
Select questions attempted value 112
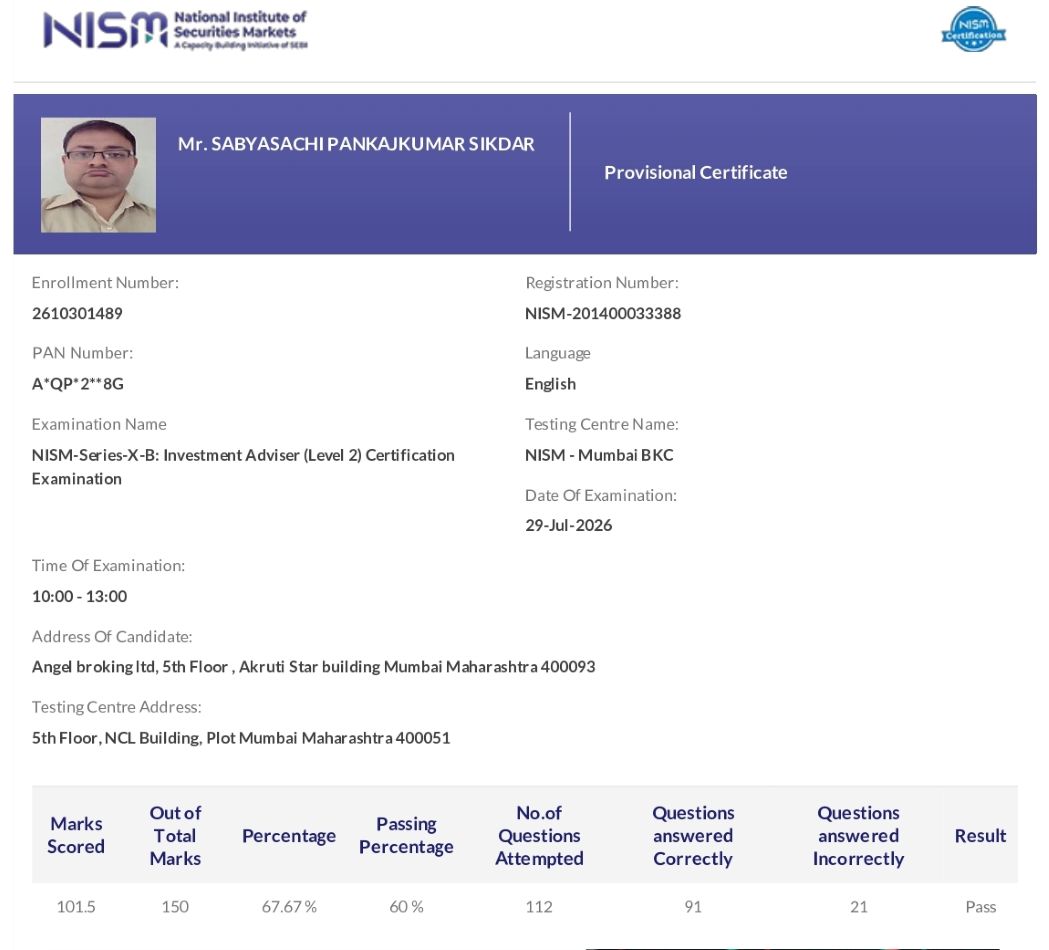(539, 907)
